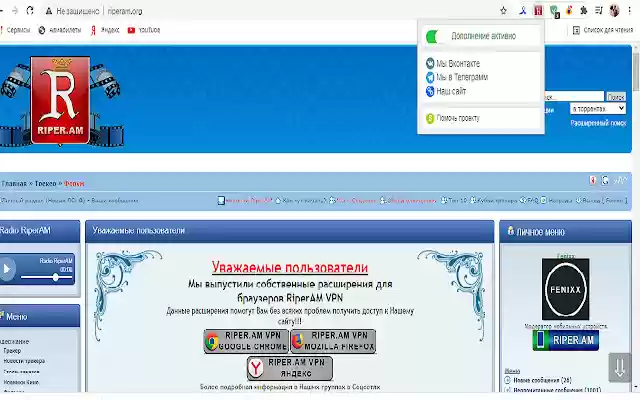Open the 'Расширенный поиск' link

(x=598, y=123)
